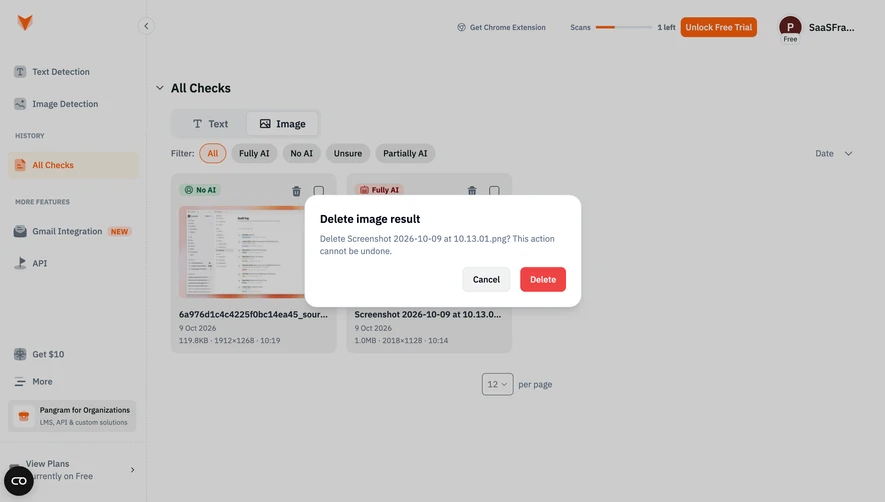Cancel the delete image dialog
885x502 pixels.
pyautogui.click(x=486, y=280)
